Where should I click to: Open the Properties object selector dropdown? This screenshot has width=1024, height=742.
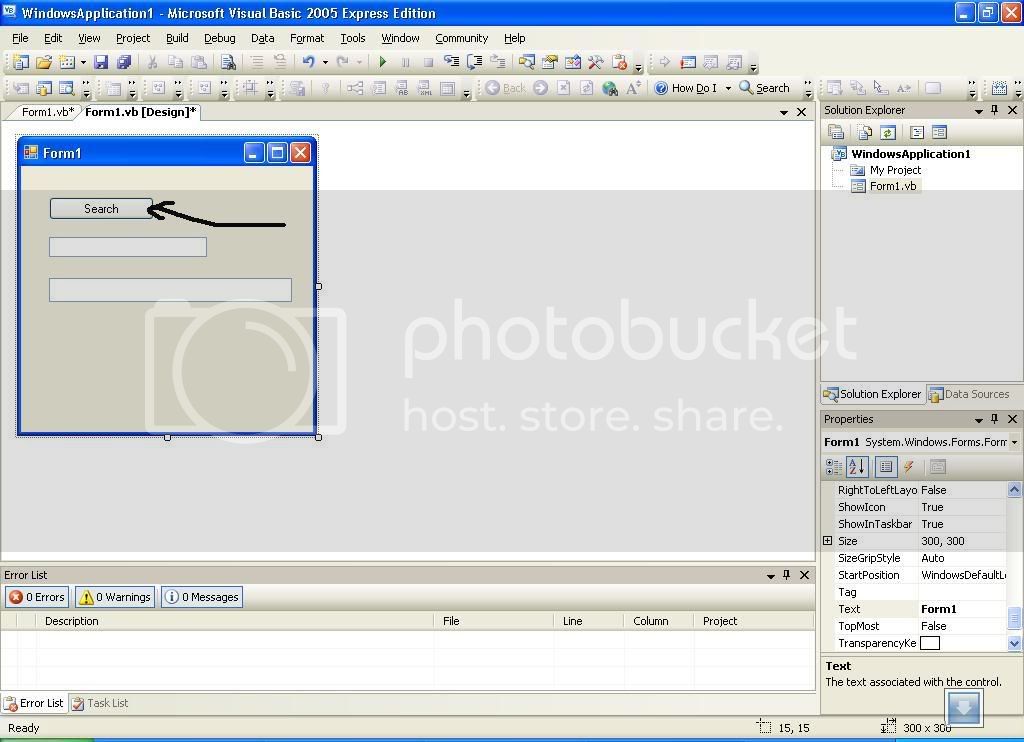click(x=1014, y=442)
